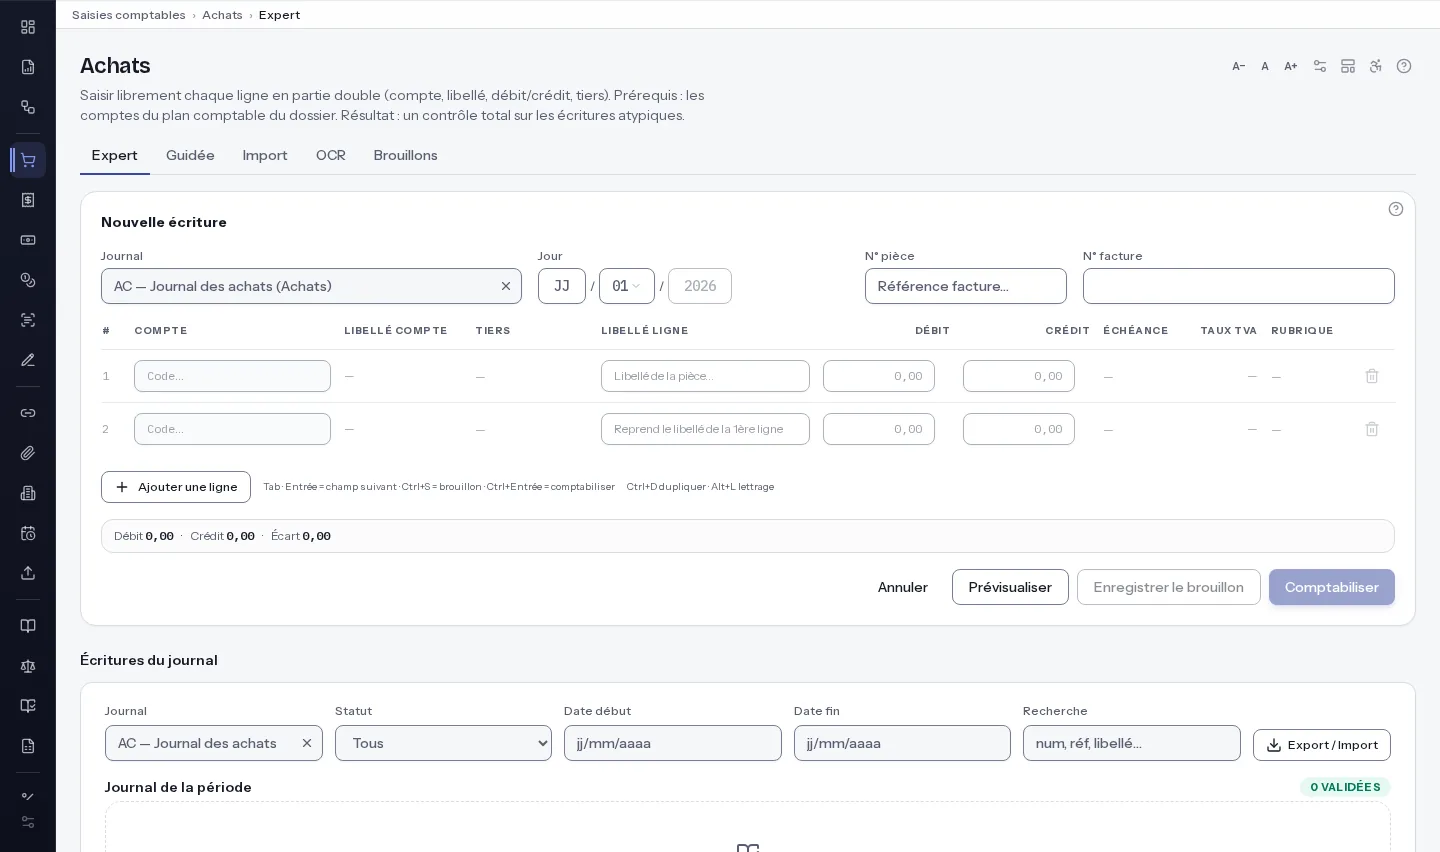1440x852 pixels.
Task: Focus the JJ day input field
Action: coord(562,286)
